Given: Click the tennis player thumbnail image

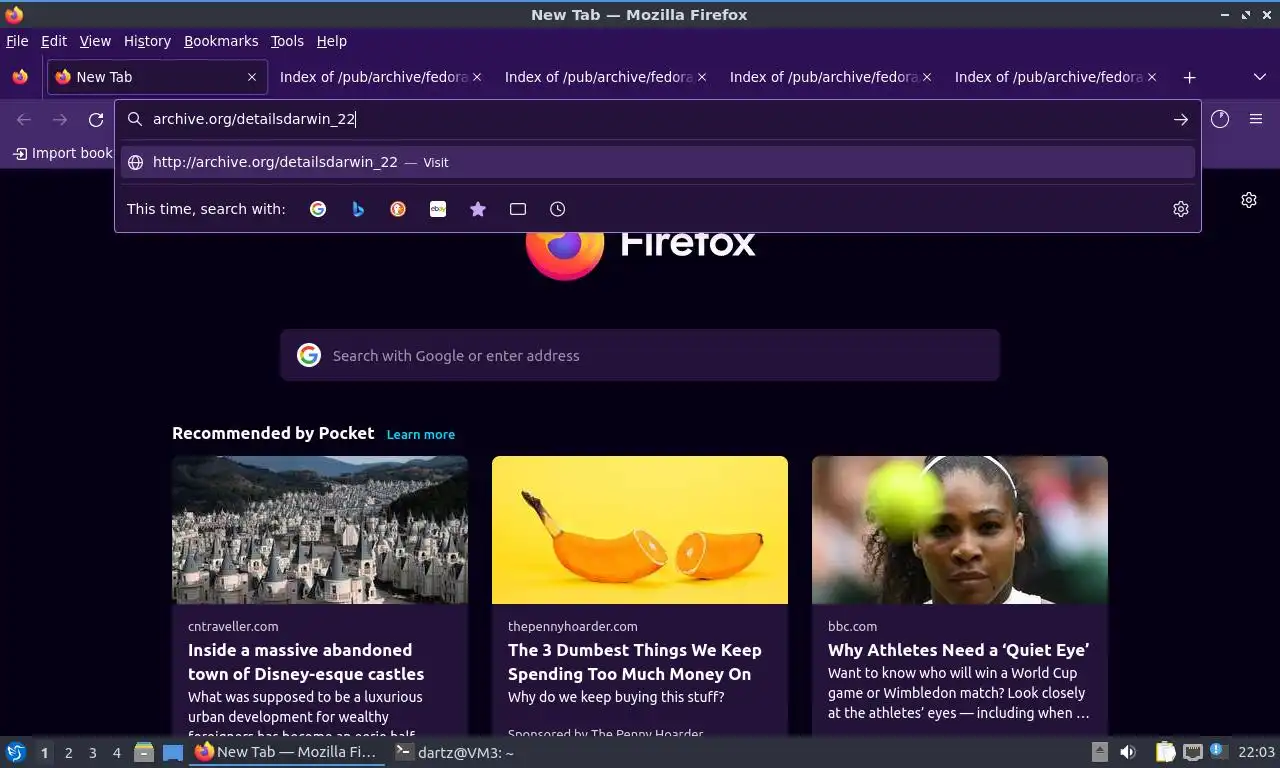Looking at the screenshot, I should point(960,530).
